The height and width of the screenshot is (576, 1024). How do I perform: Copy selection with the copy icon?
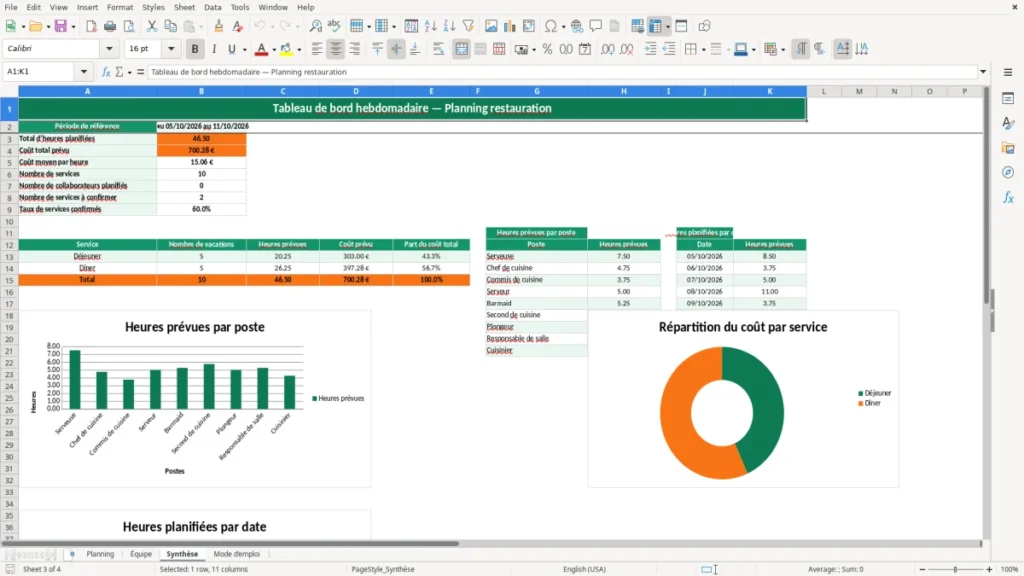[170, 26]
